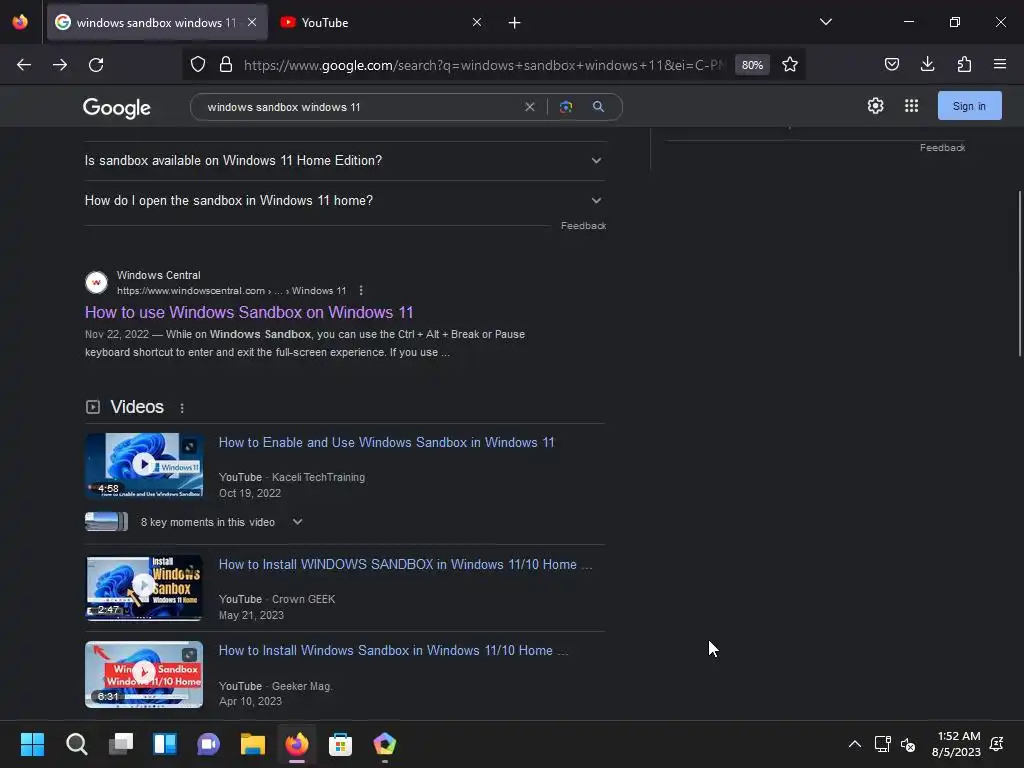Viewport: 1024px width, 768px height.
Task: Search by image with Google Lens
Action: [x=566, y=106]
